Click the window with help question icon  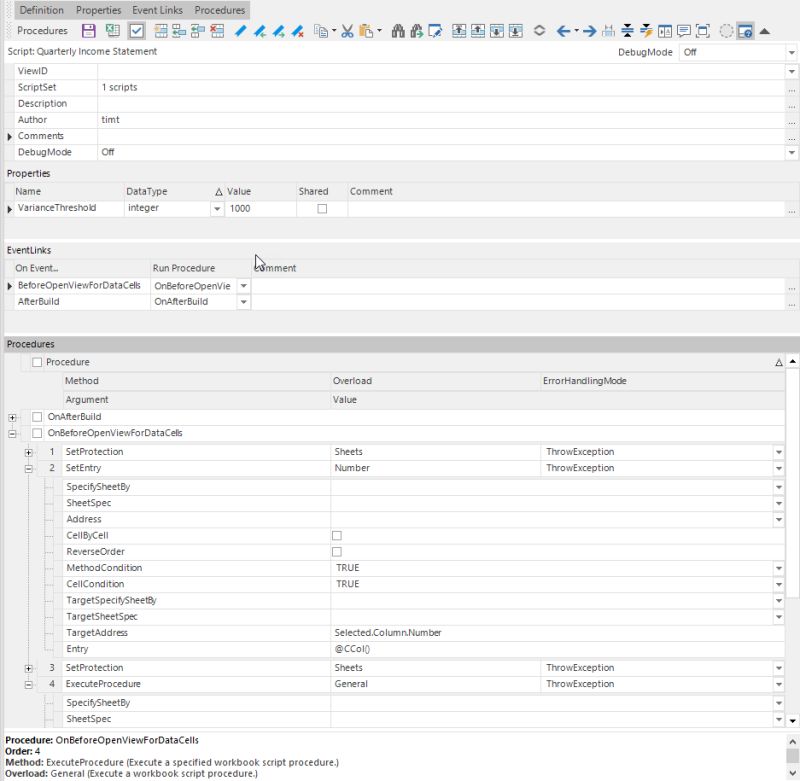click(745, 31)
